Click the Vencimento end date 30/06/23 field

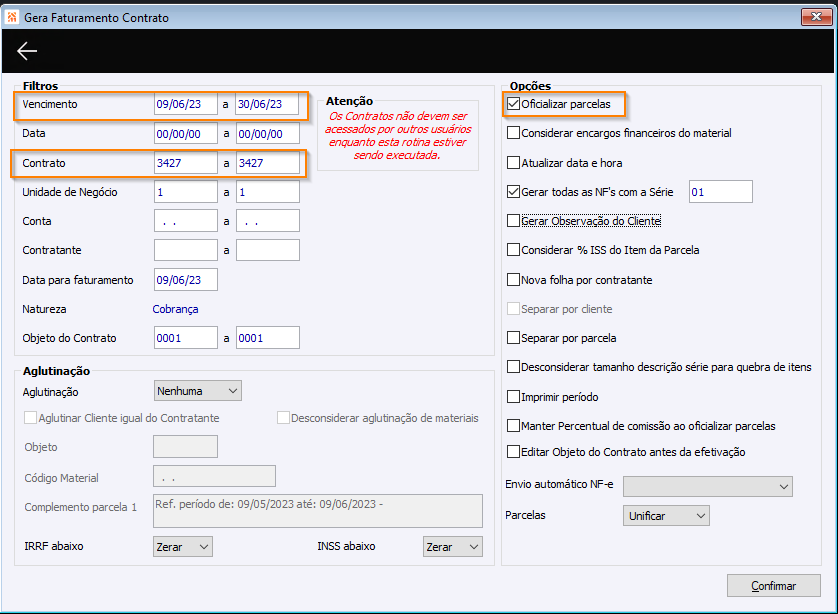(267, 104)
